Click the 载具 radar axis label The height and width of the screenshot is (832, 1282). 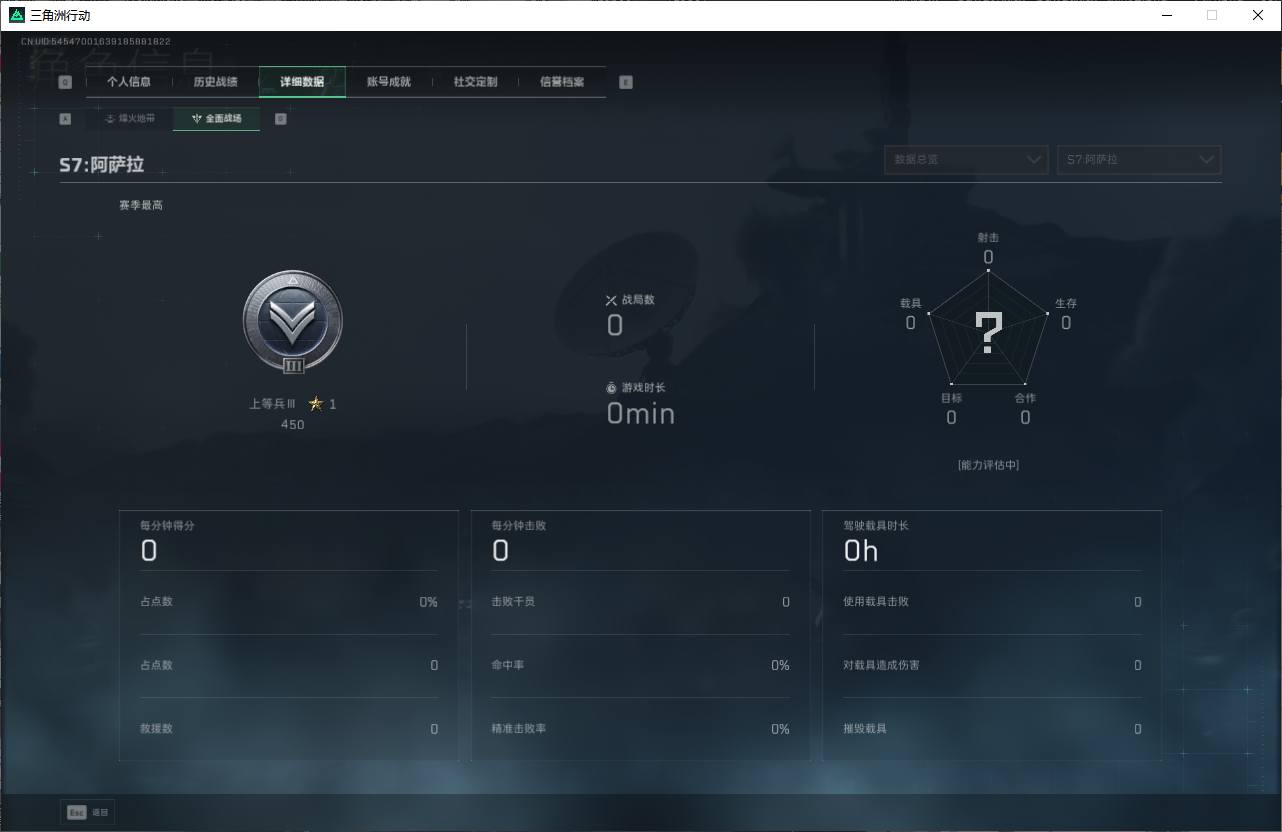pyautogui.click(x=911, y=303)
